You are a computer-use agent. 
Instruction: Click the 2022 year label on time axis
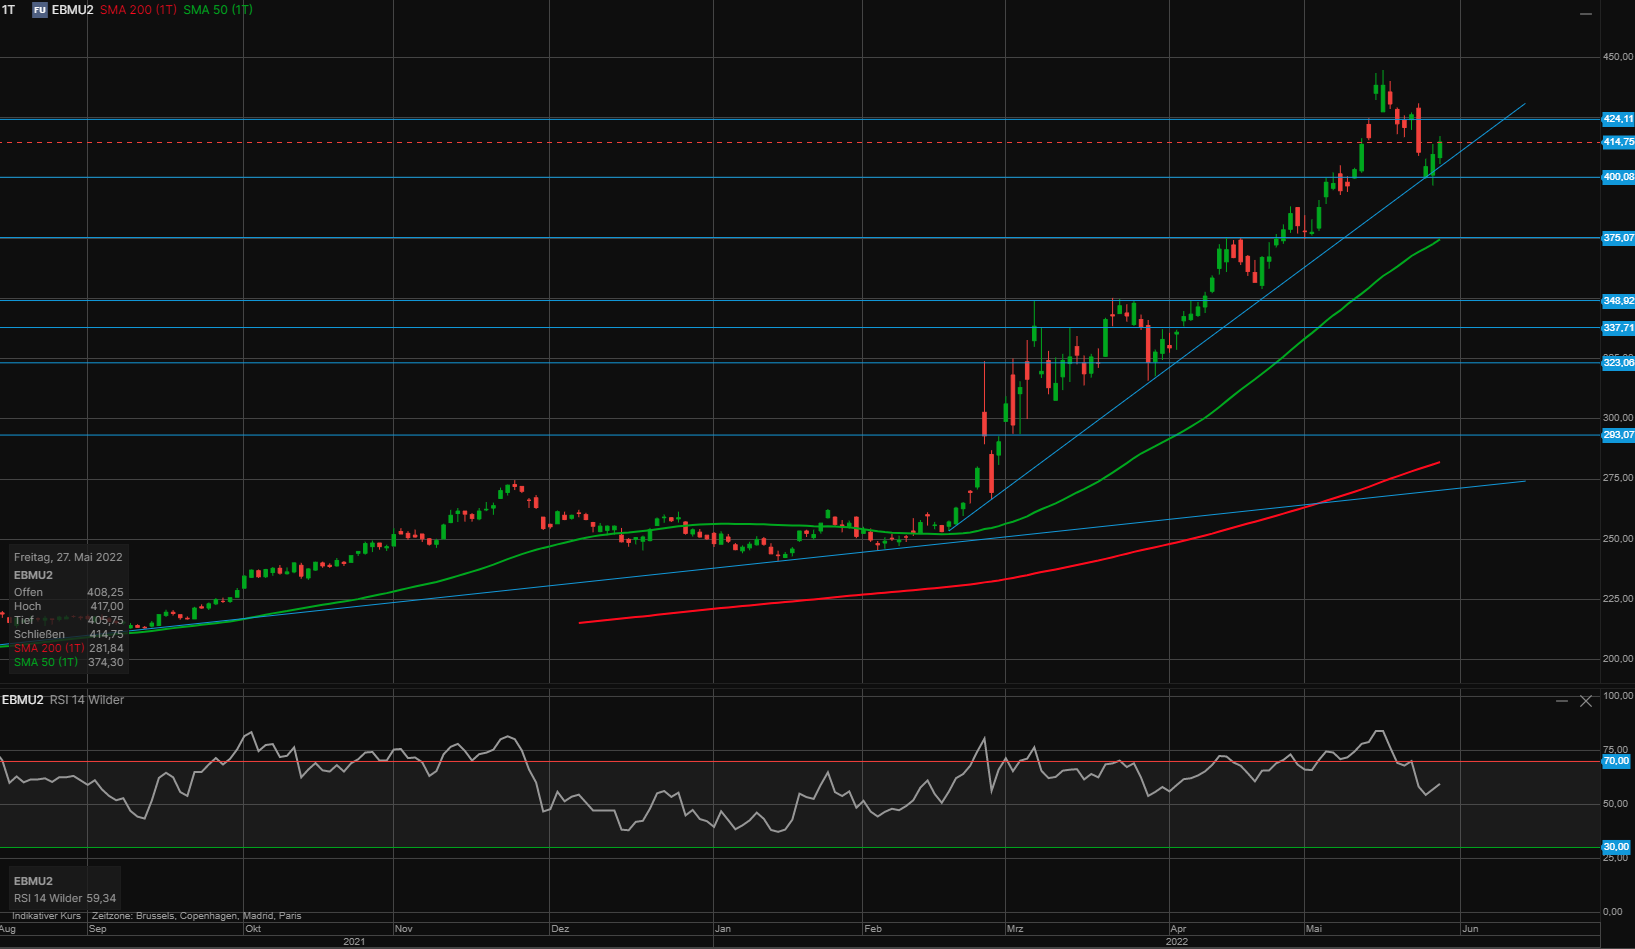tap(1177, 941)
